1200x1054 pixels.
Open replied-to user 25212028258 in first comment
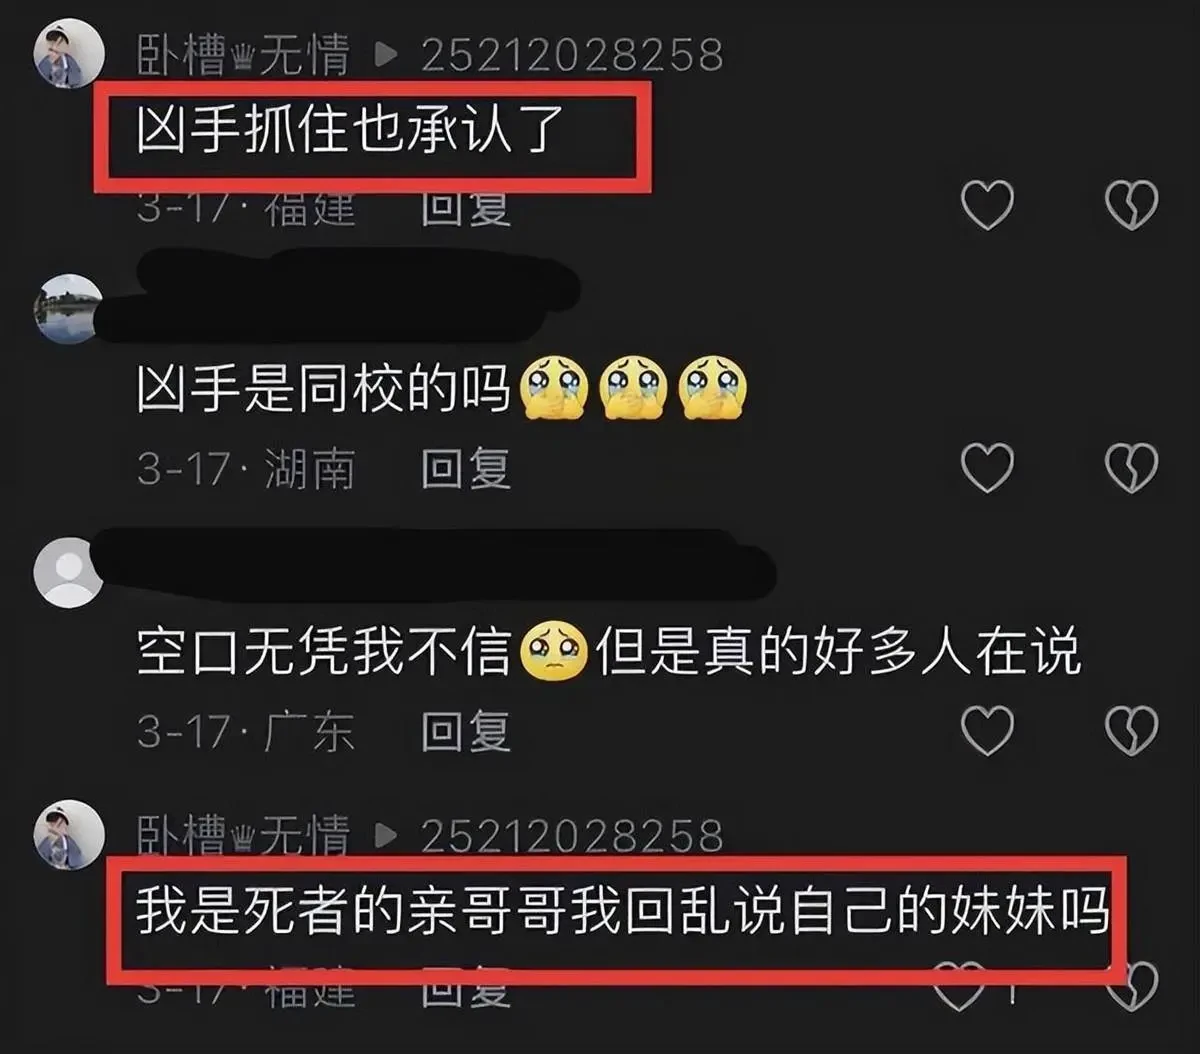571,55
